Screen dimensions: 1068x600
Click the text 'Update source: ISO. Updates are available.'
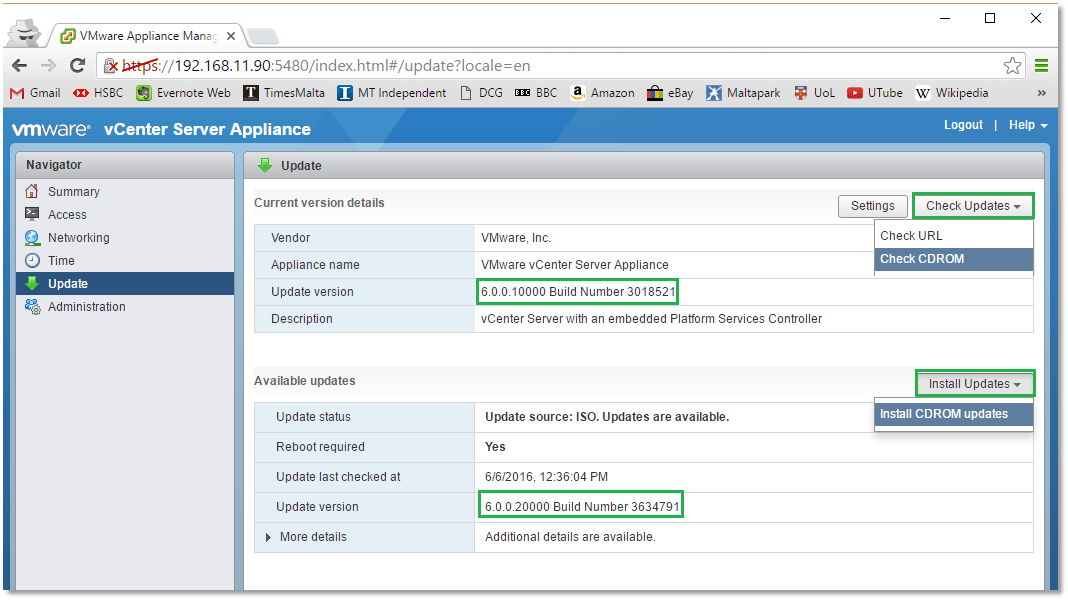coord(607,417)
